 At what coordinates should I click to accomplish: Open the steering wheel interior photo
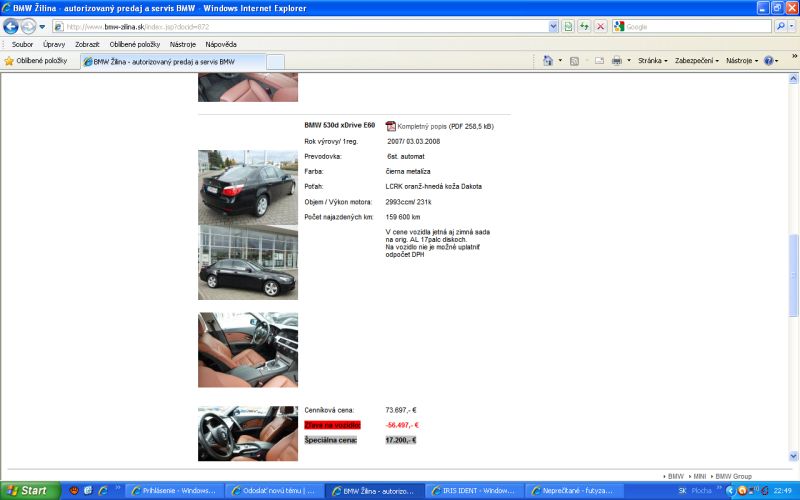[x=248, y=434]
